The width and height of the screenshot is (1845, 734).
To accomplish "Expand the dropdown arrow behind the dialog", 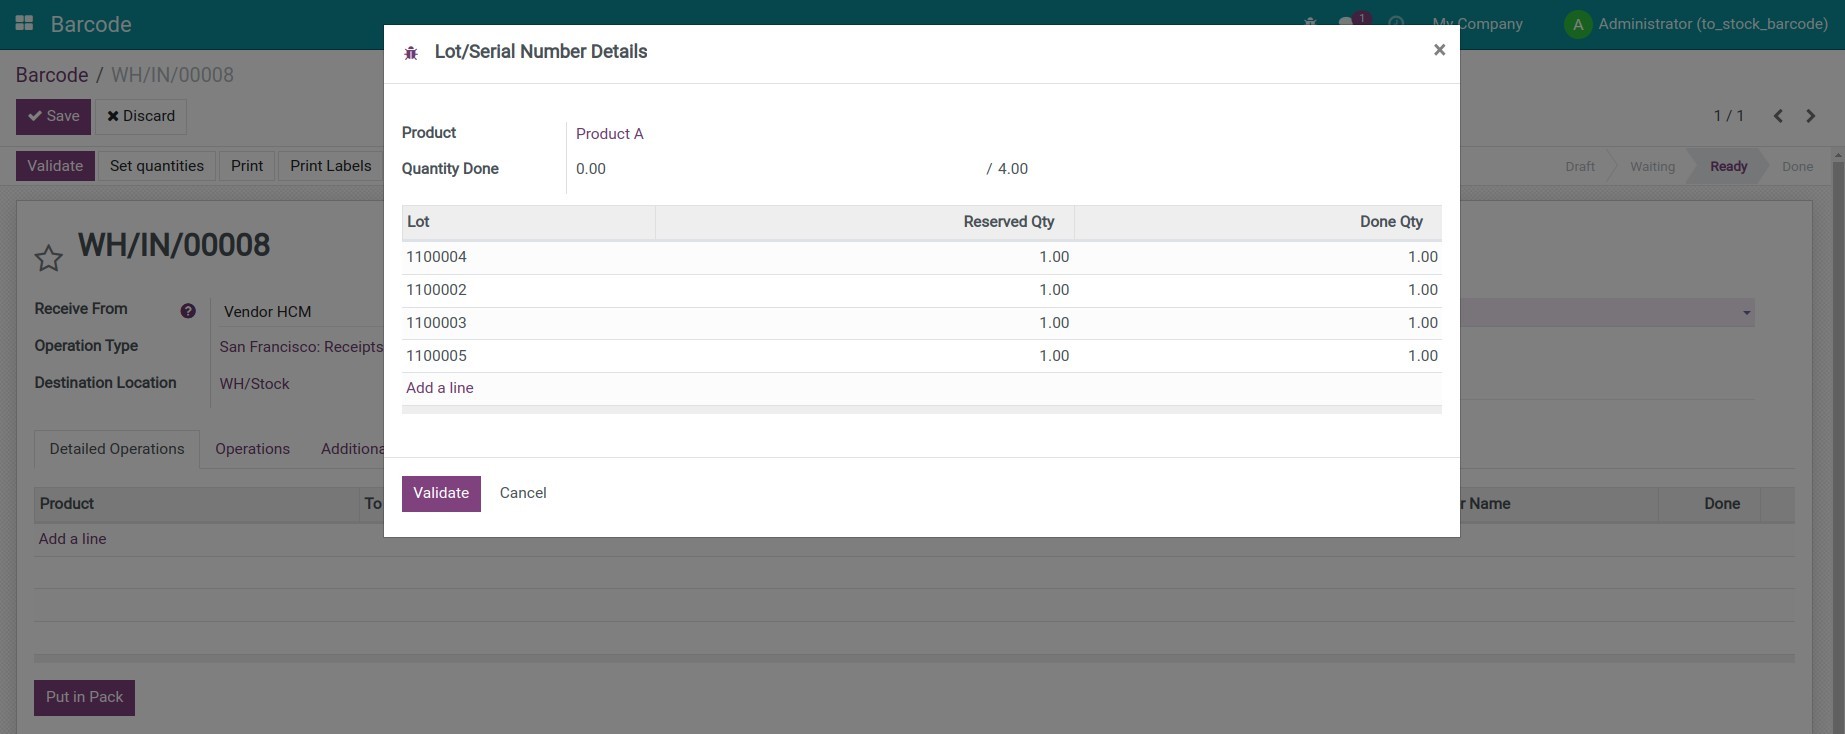I will tap(1746, 313).
